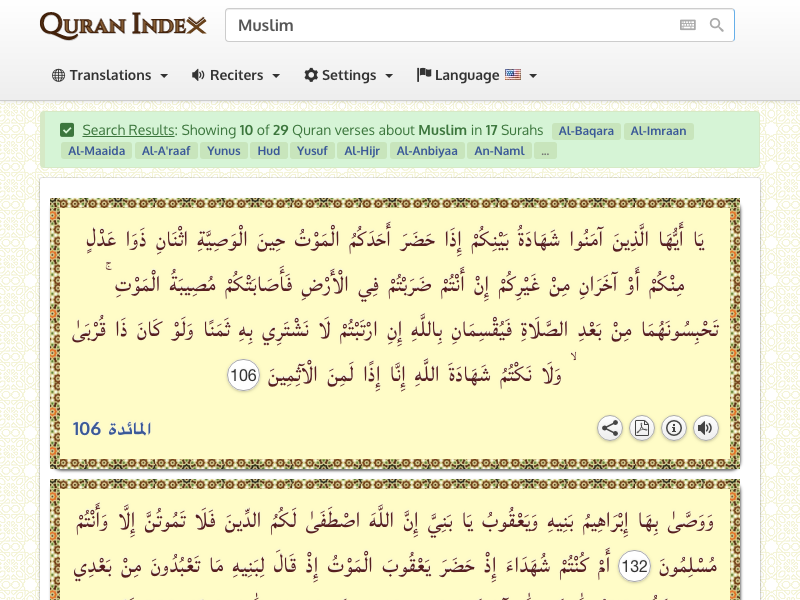Filter results by Al-Hijr surah
This screenshot has width=800, height=600.
tap(362, 151)
